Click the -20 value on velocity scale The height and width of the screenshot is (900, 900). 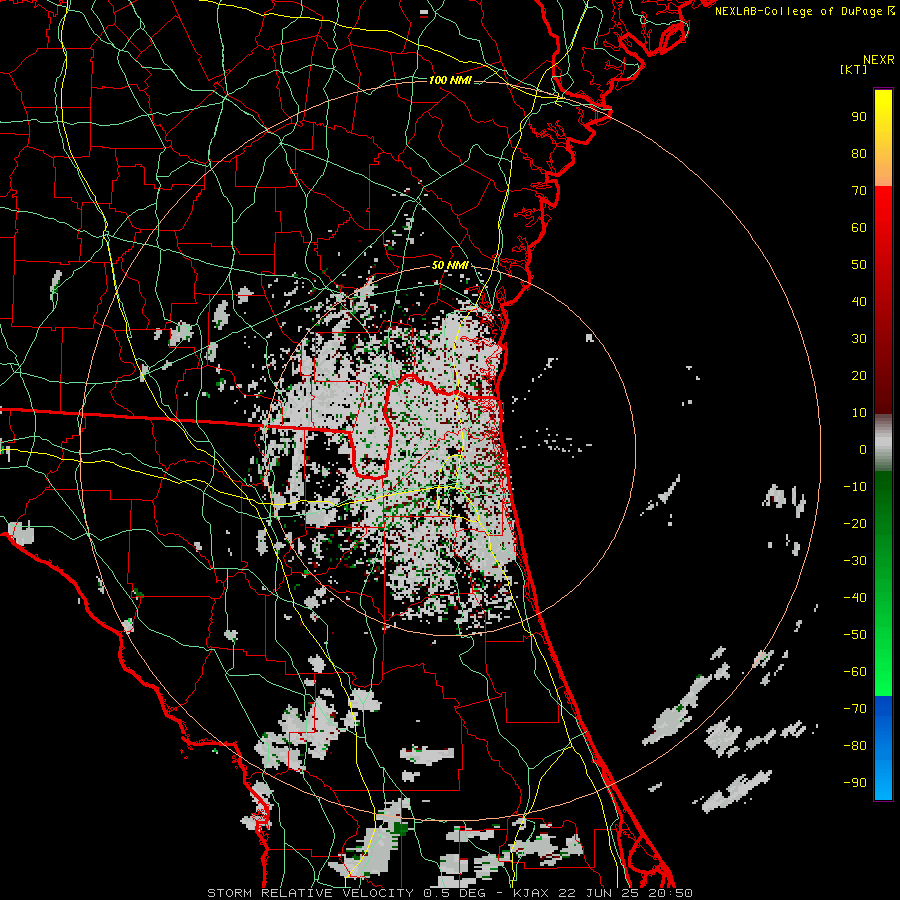855,524
